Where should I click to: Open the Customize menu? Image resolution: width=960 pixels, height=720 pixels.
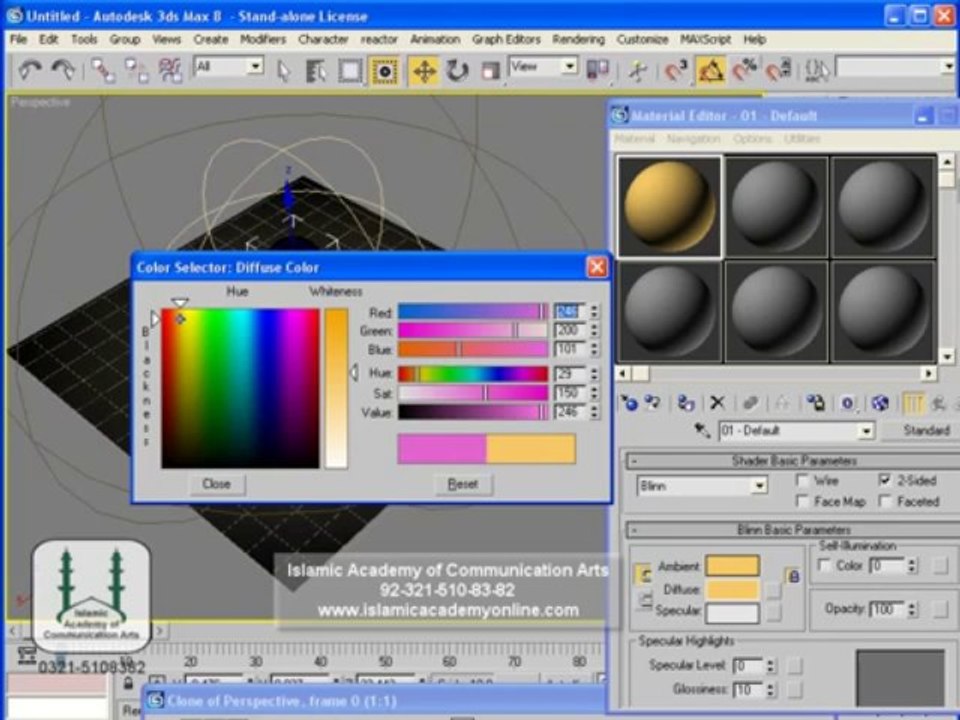point(642,39)
